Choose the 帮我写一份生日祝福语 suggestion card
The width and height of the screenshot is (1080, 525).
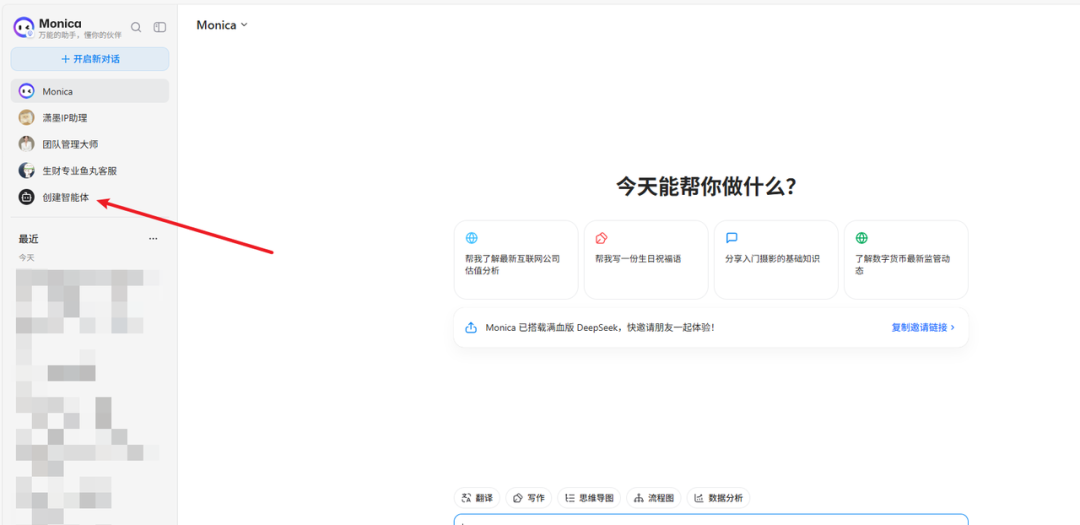(x=646, y=260)
